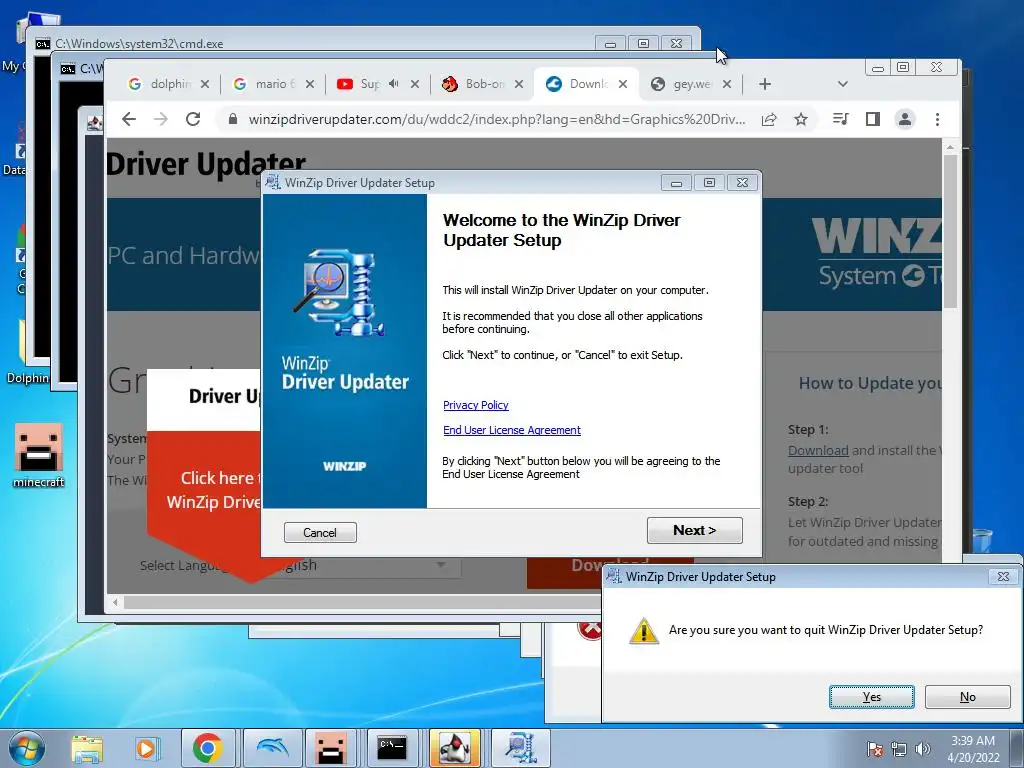Close the Download tab
The height and width of the screenshot is (768, 1024).
(623, 84)
